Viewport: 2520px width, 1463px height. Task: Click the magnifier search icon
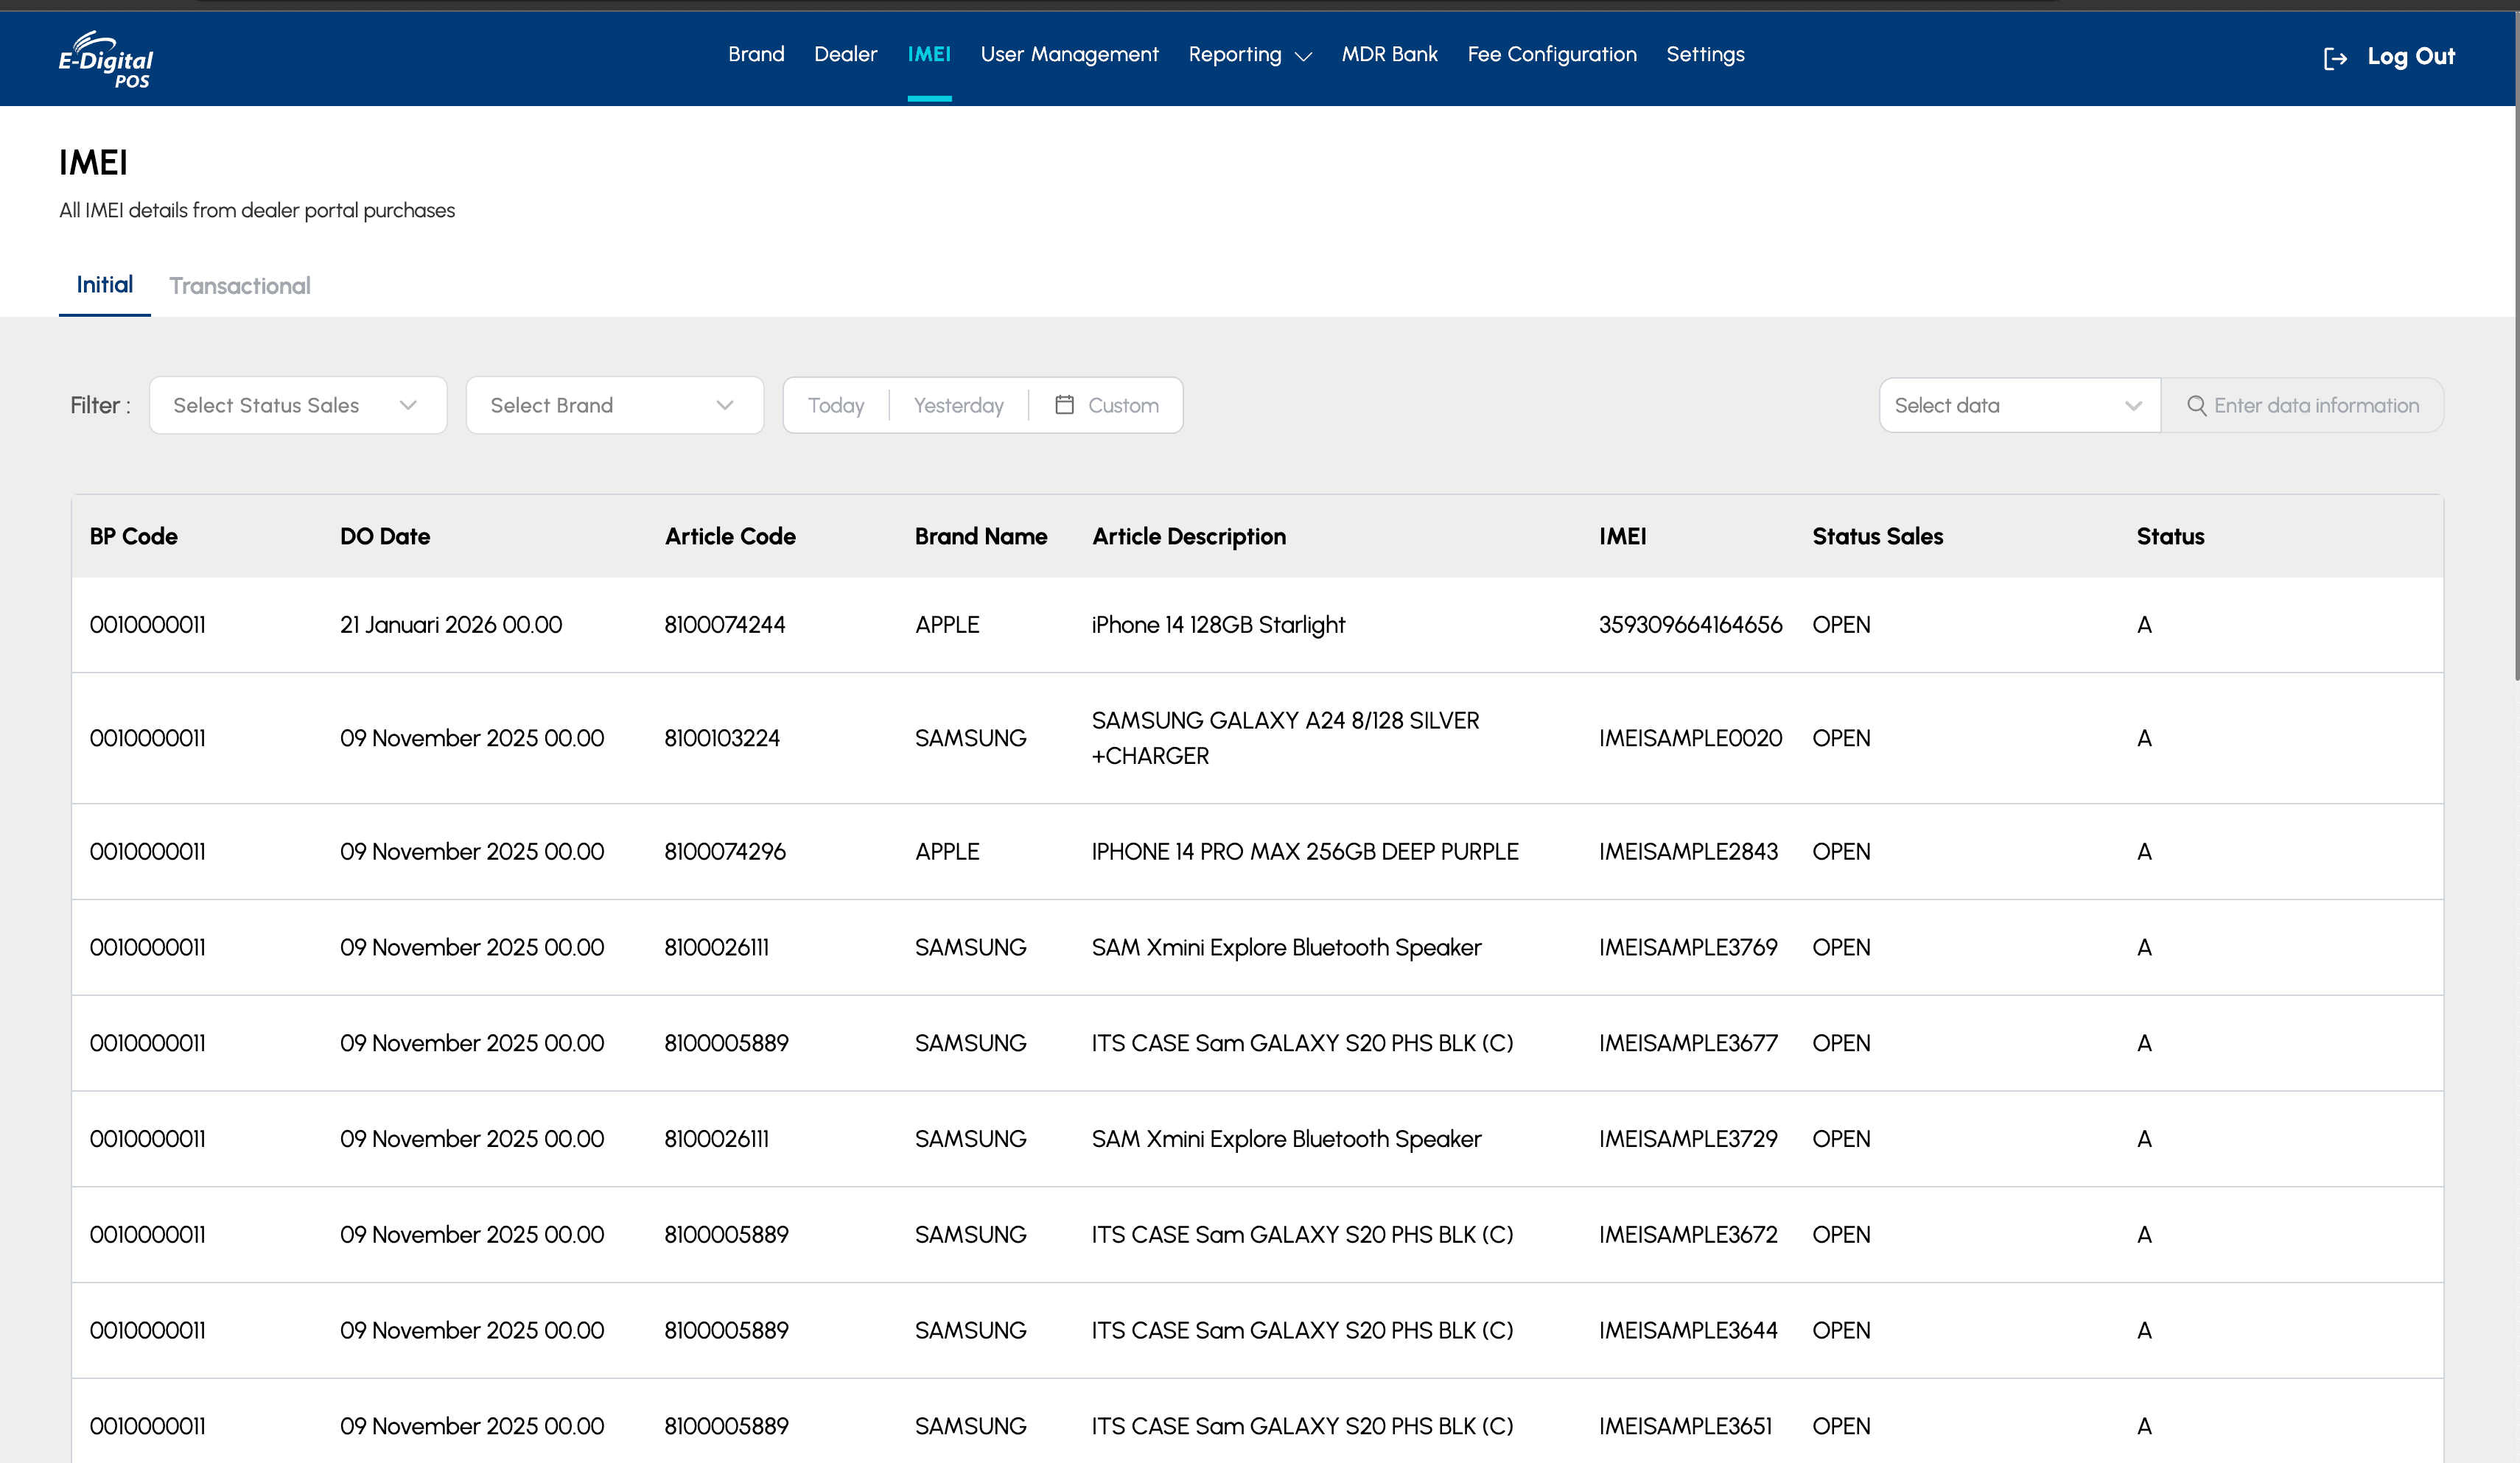point(2196,405)
